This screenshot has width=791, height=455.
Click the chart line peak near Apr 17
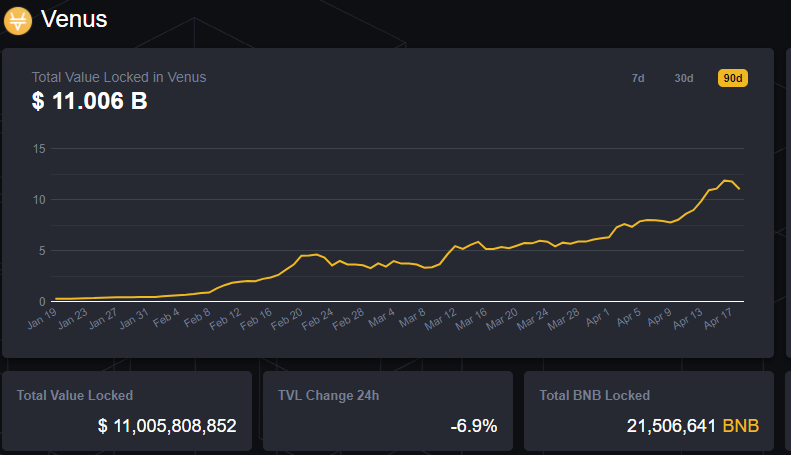(x=727, y=181)
